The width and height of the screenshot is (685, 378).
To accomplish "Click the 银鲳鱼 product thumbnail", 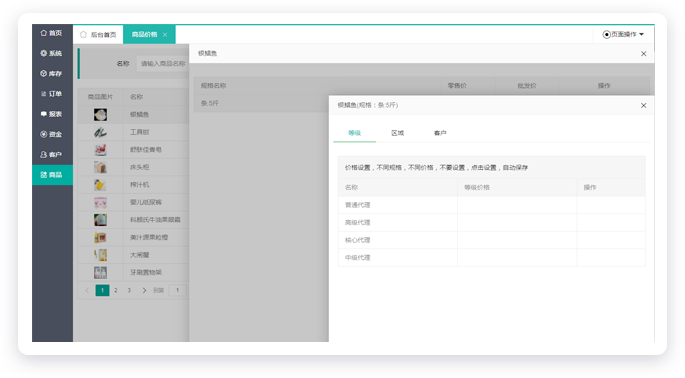I will [100, 114].
